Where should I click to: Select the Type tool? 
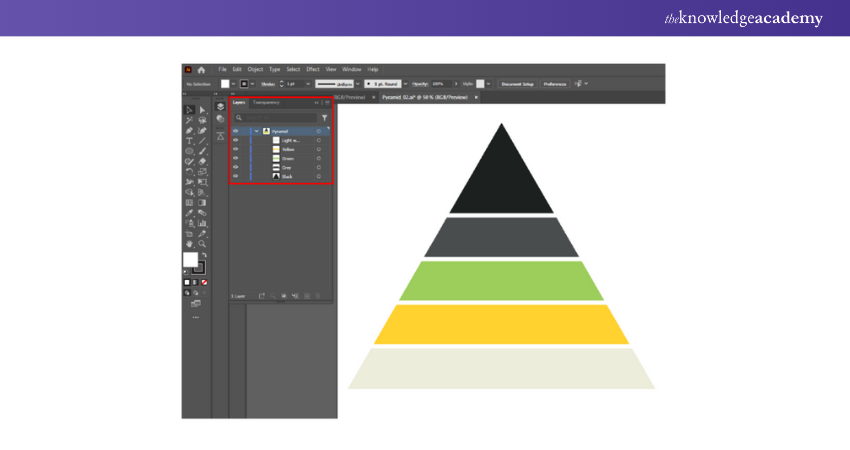click(189, 141)
